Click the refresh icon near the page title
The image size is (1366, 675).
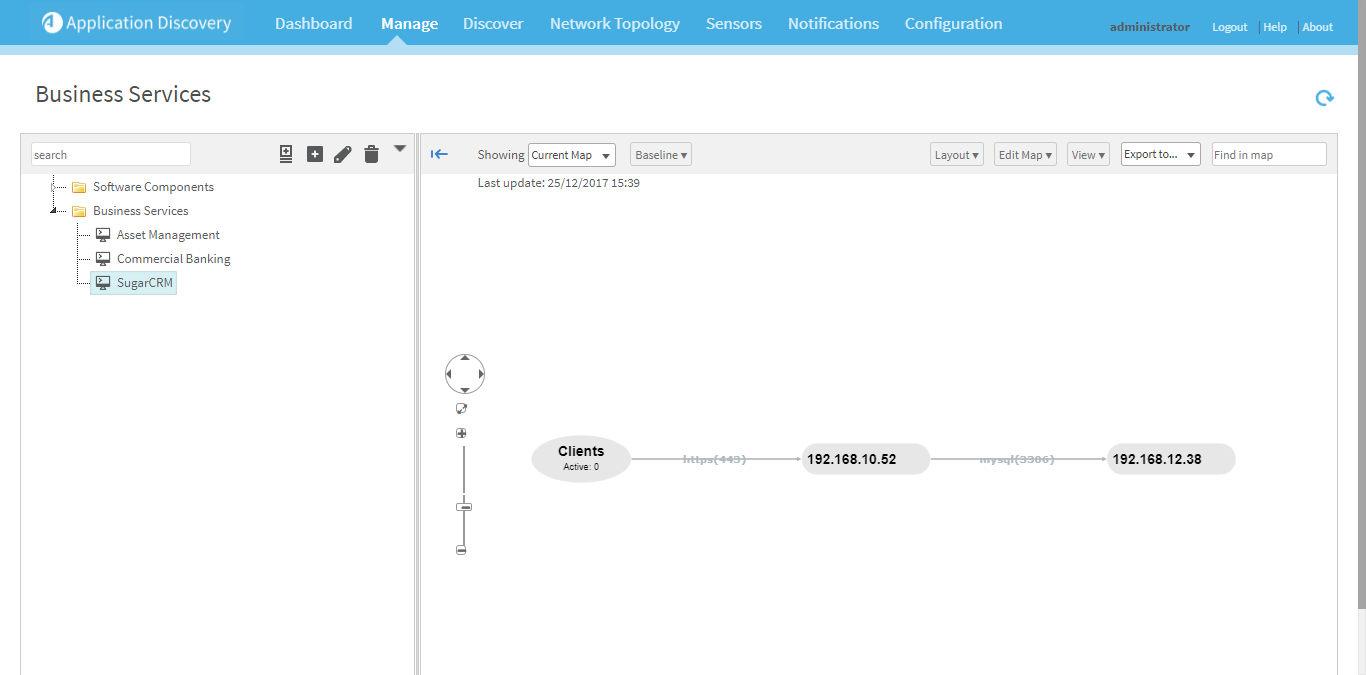pos(1324,98)
